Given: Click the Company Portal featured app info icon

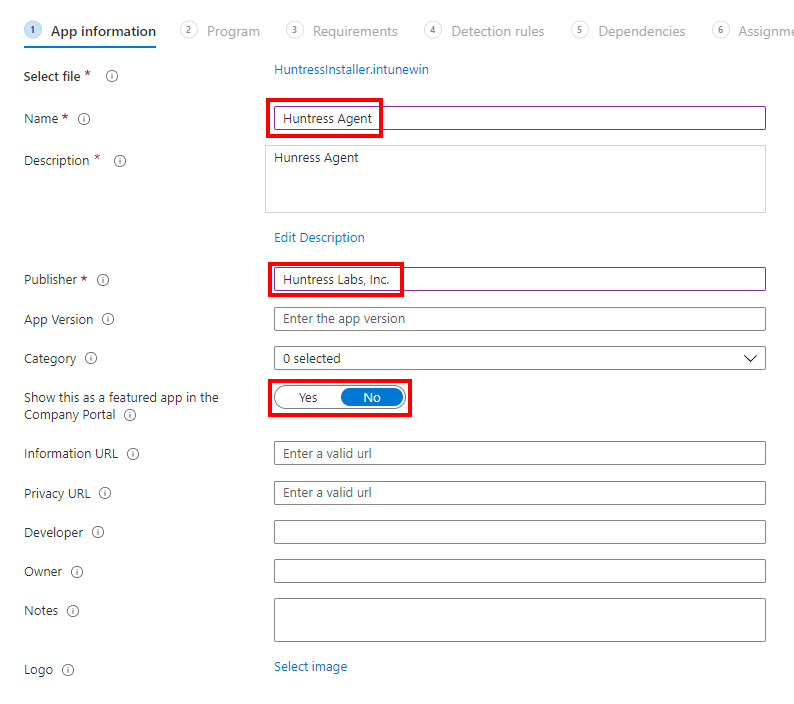Looking at the screenshot, I should 130,415.
